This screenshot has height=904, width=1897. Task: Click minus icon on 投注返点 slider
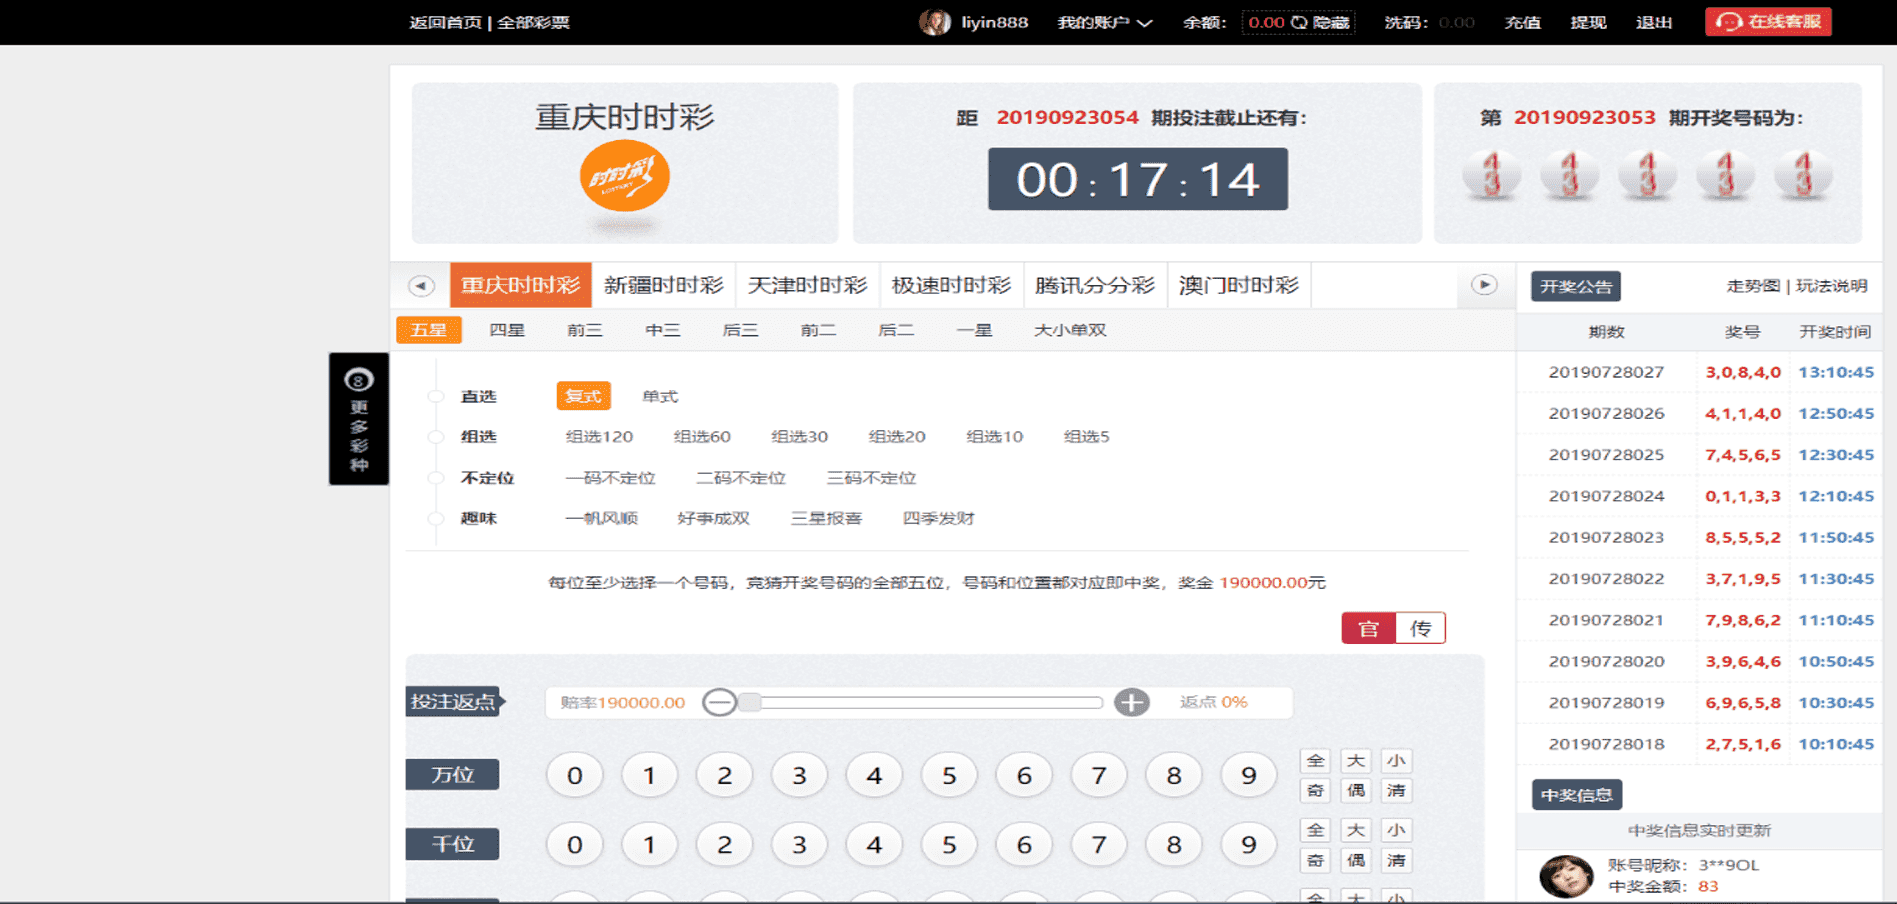[x=719, y=702]
